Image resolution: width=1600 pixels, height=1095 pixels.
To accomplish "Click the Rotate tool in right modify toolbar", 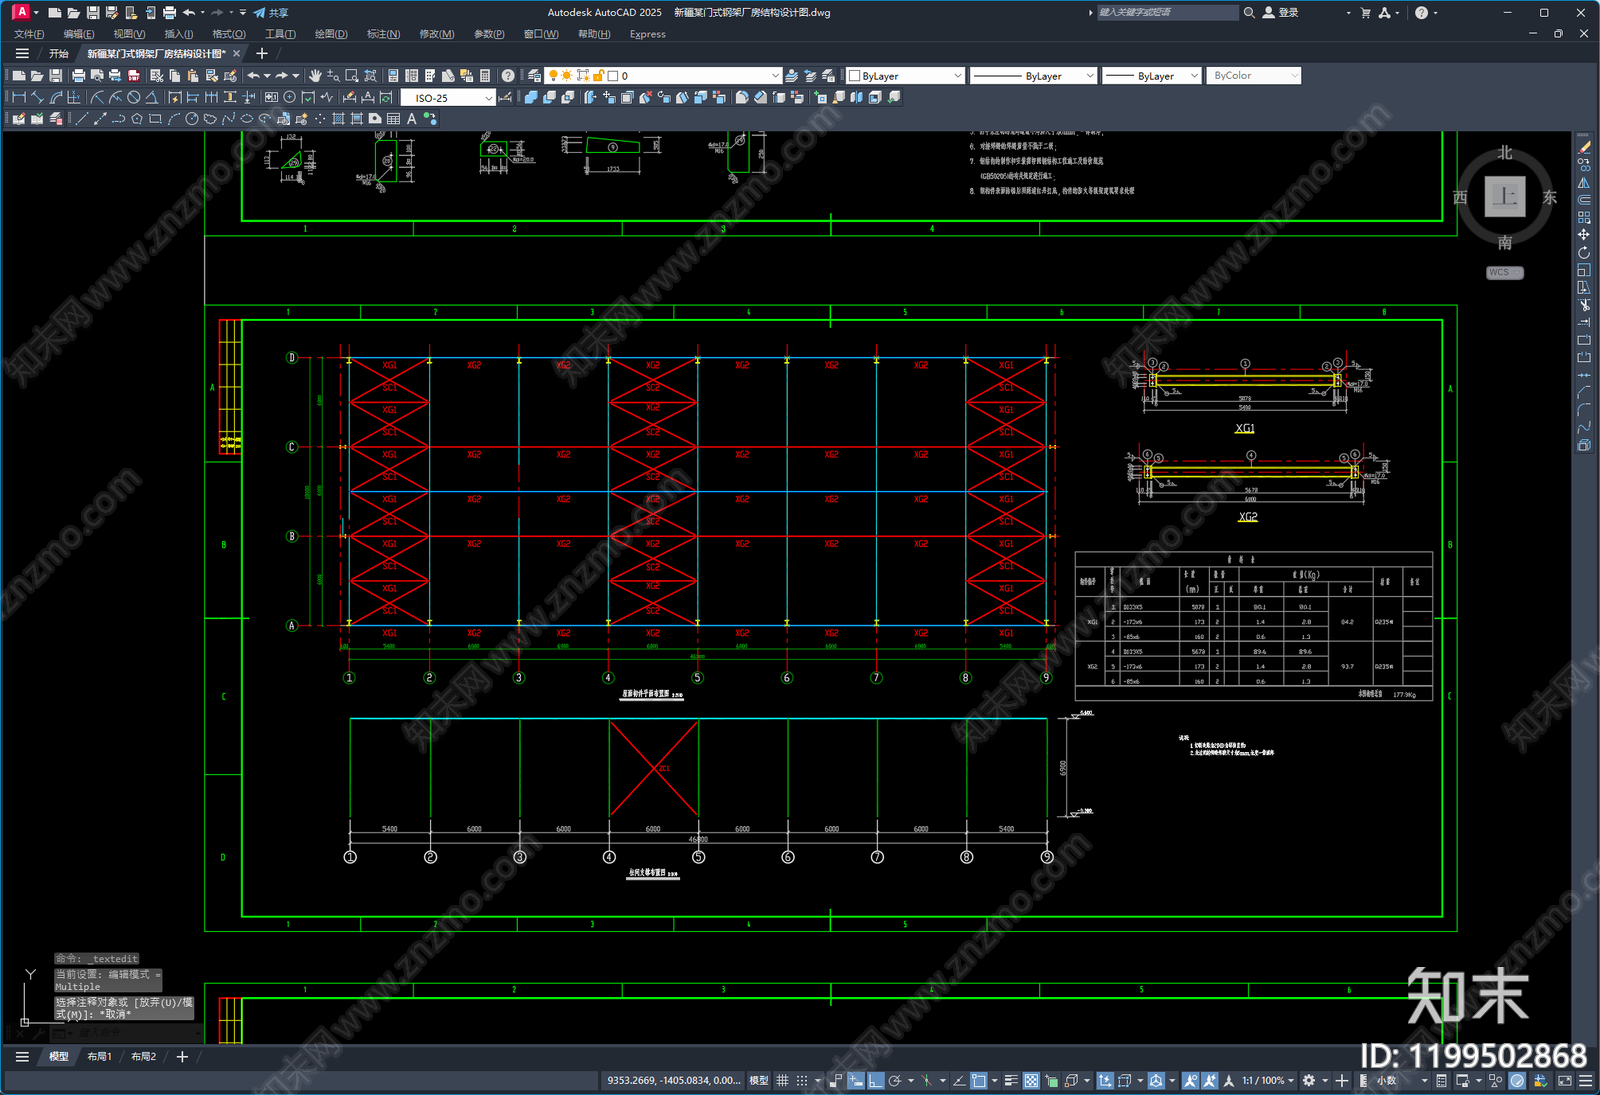I will point(1584,253).
